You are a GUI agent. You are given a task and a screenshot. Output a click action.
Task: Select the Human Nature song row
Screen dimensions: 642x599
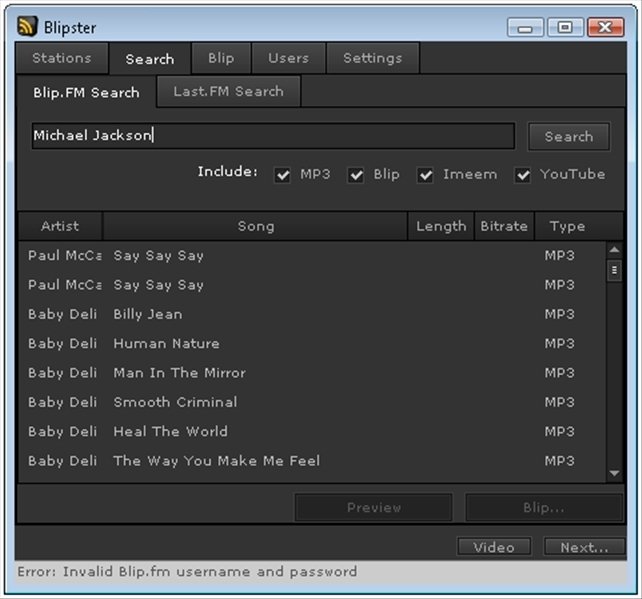tap(312, 344)
